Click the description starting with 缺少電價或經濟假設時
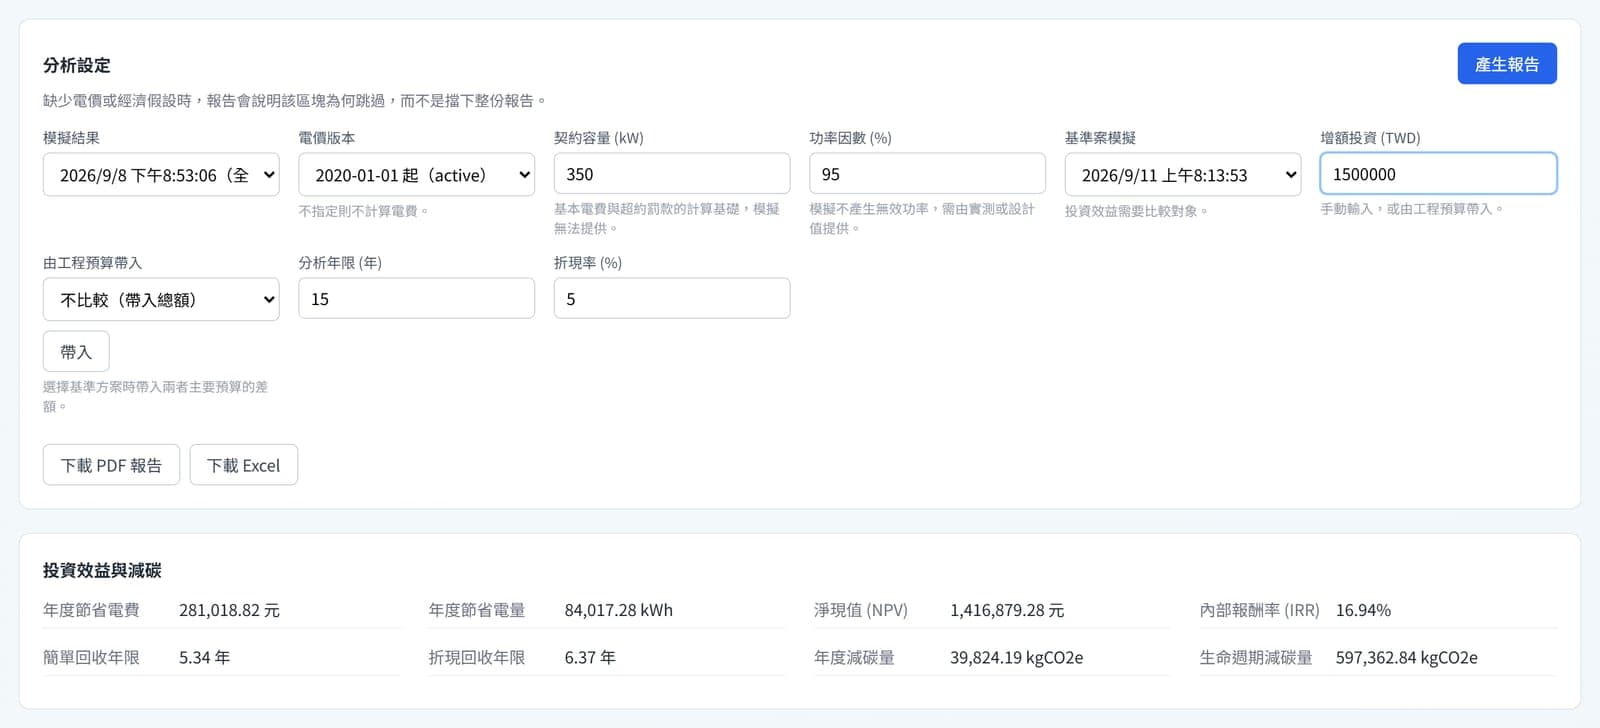 tap(295, 101)
